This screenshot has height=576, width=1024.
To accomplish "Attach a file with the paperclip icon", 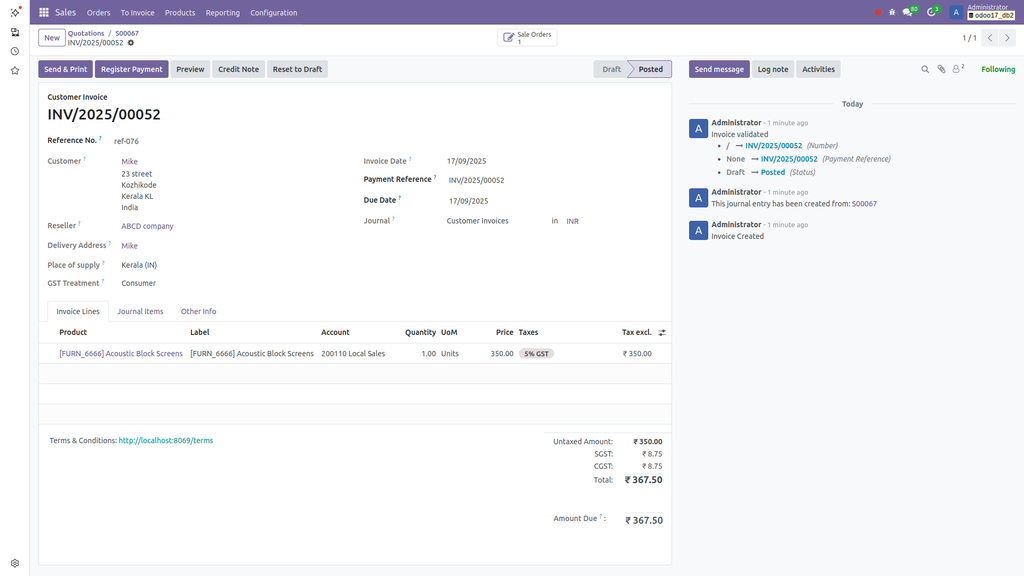I will coord(942,69).
